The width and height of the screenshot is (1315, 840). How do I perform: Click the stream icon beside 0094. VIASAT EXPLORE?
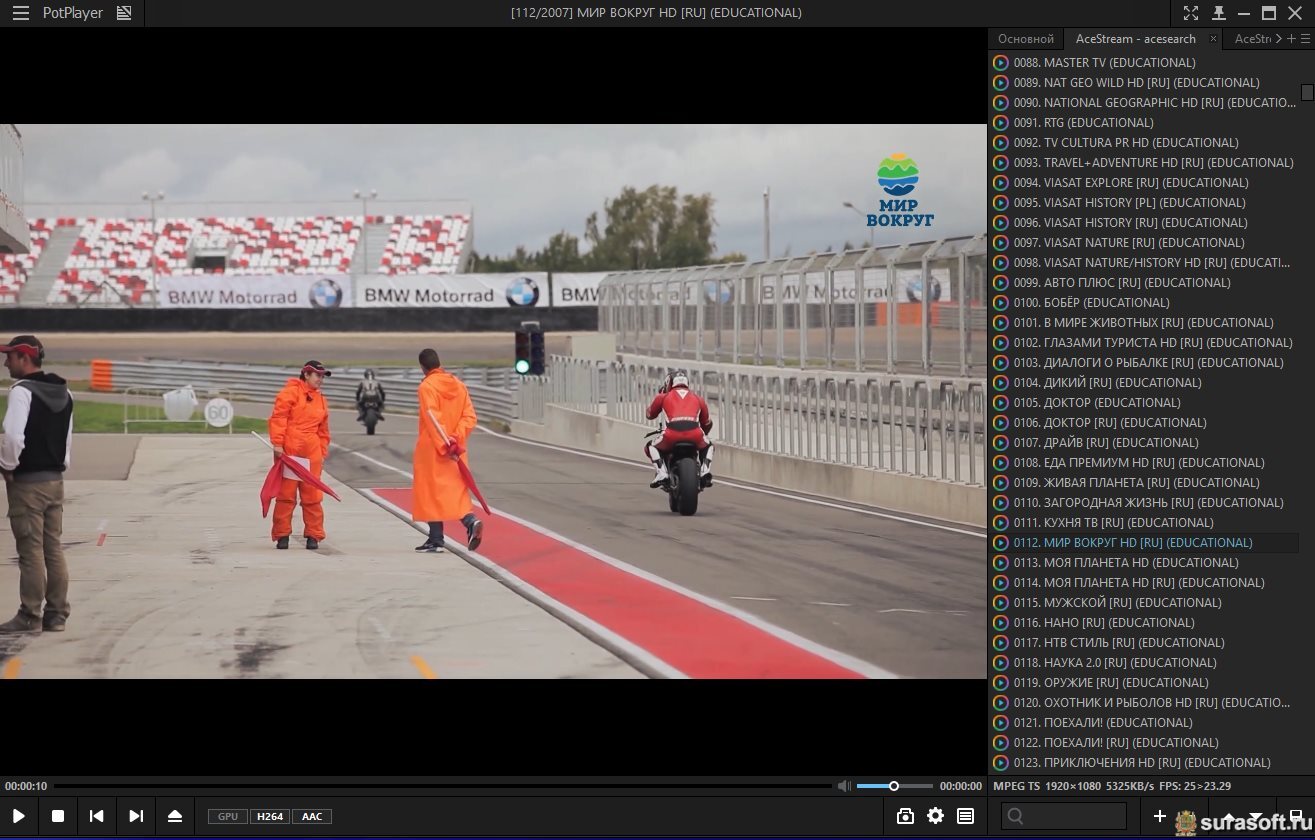coord(1001,182)
